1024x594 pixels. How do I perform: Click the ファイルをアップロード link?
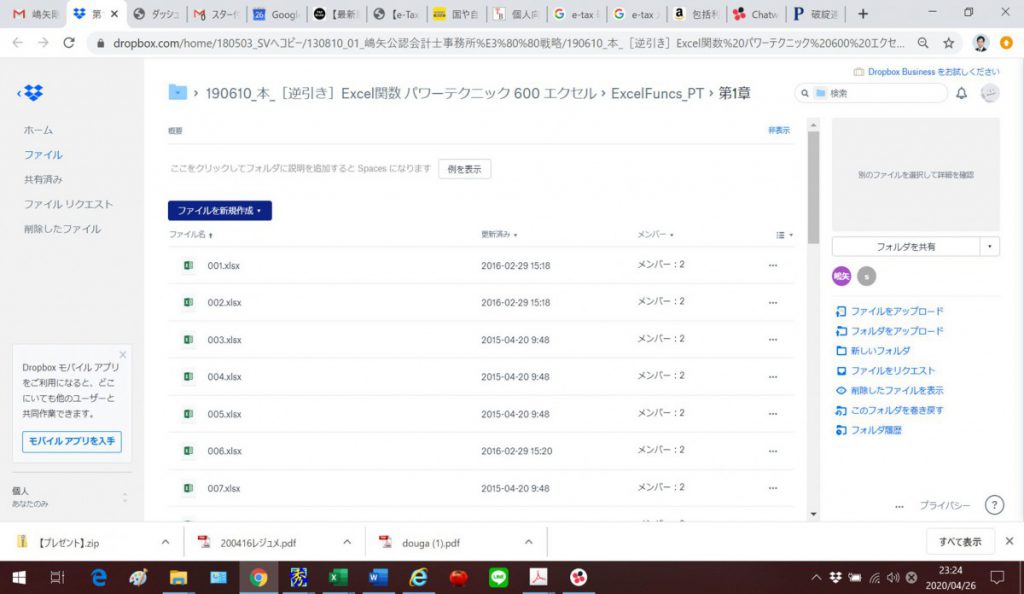point(896,311)
